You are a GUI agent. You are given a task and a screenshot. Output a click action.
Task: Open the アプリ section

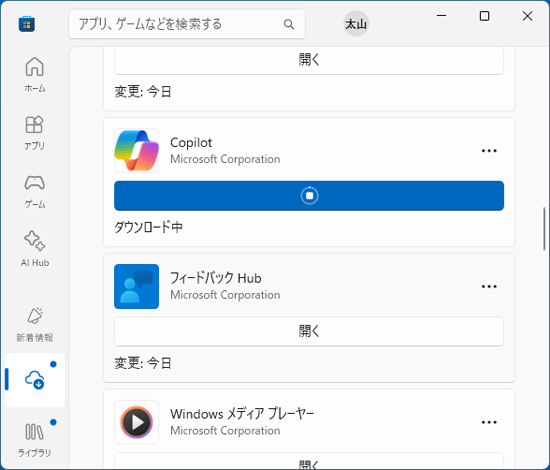pyautogui.click(x=34, y=133)
